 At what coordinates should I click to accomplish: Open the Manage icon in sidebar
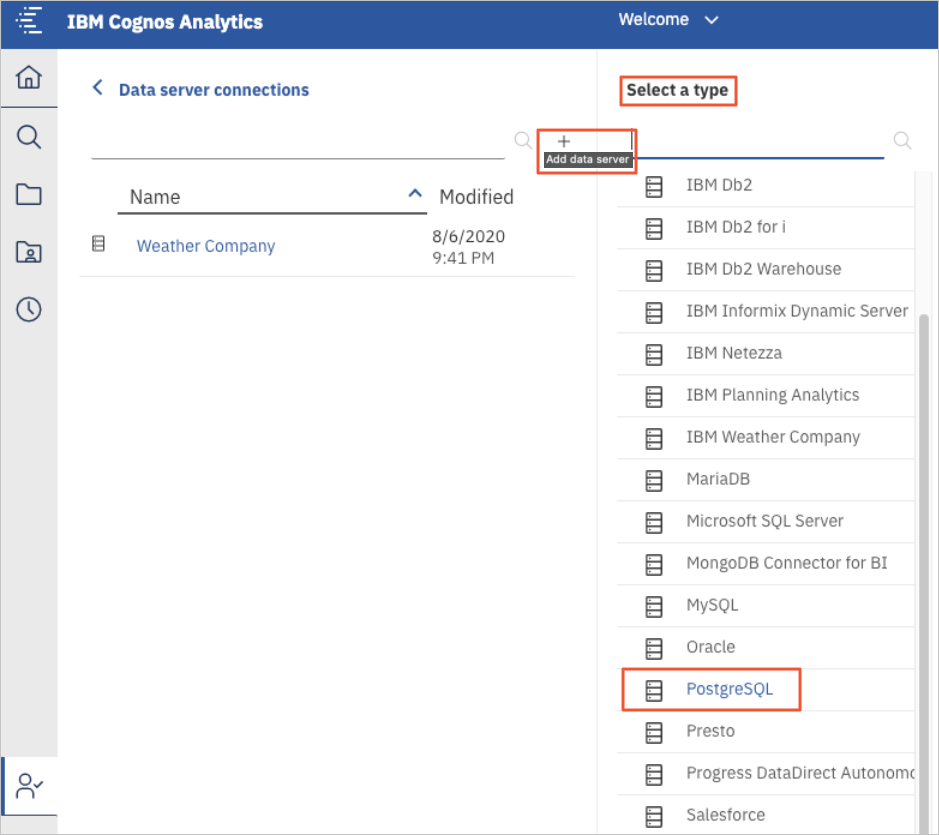pos(29,786)
